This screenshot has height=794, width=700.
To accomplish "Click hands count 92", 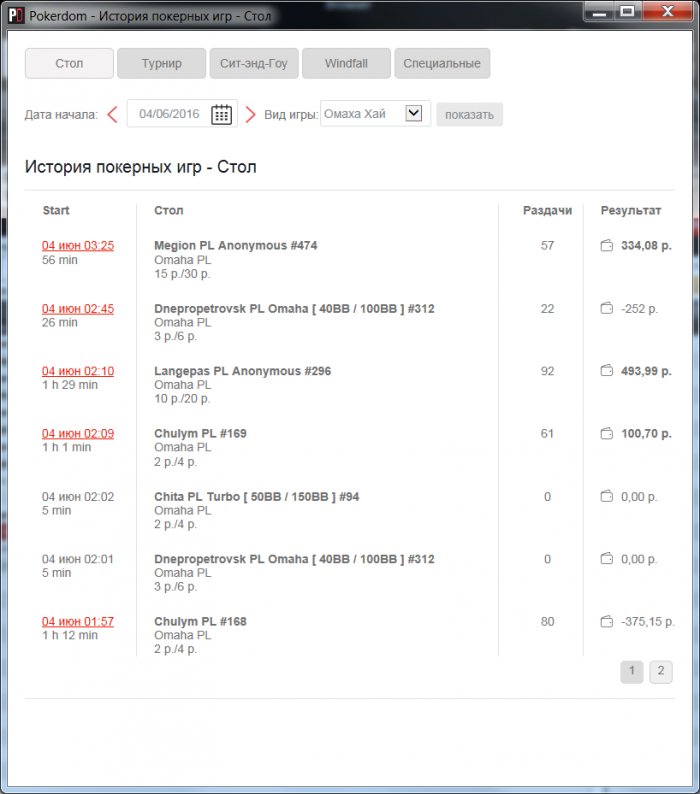I will [x=548, y=371].
